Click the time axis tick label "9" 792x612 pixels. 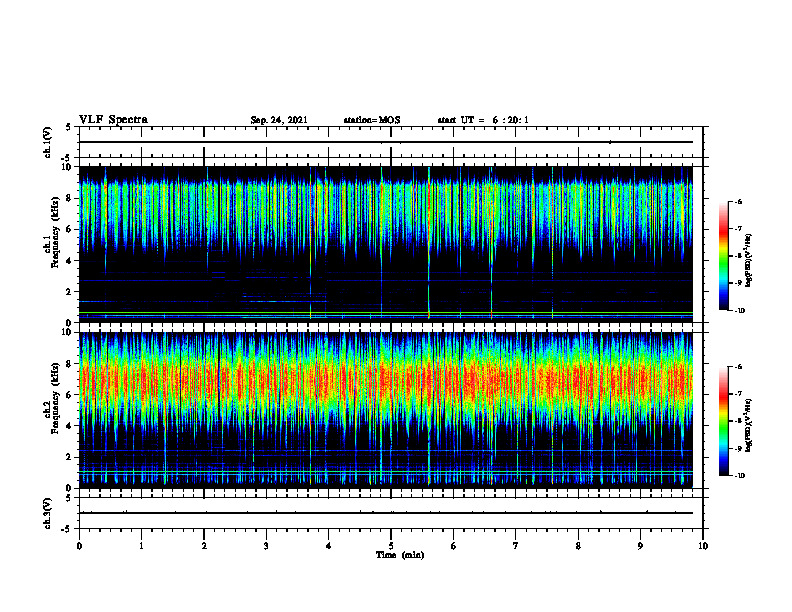click(x=640, y=546)
